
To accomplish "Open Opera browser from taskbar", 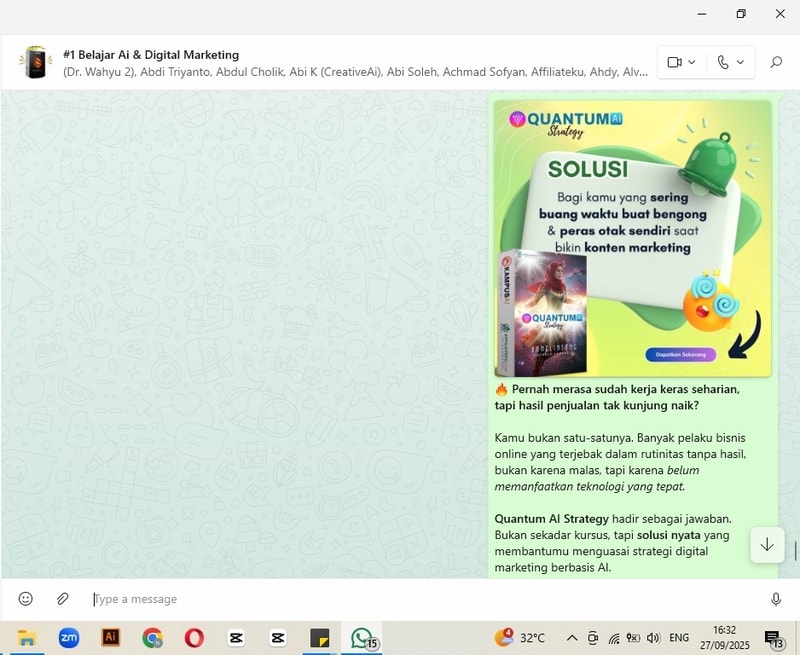I will [x=194, y=638].
